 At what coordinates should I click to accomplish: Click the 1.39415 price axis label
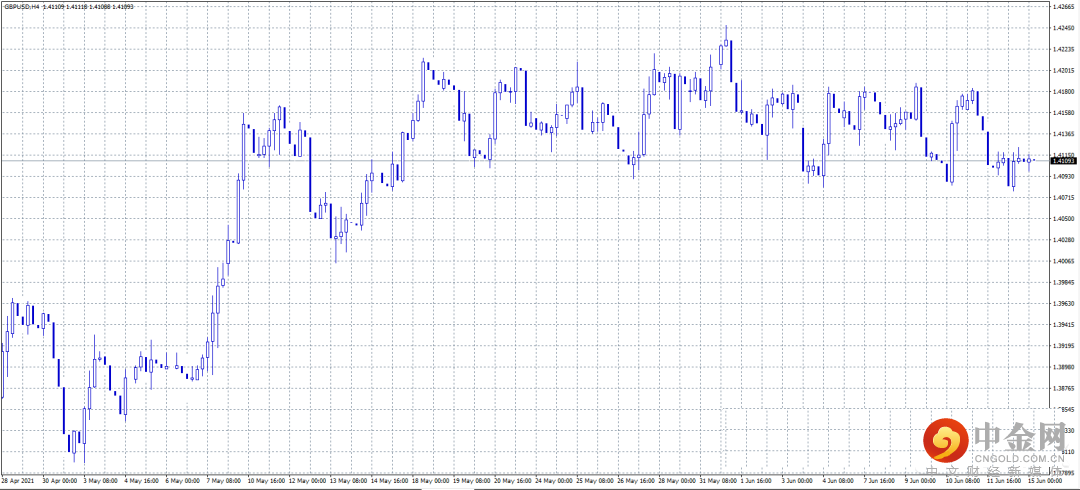click(1062, 325)
